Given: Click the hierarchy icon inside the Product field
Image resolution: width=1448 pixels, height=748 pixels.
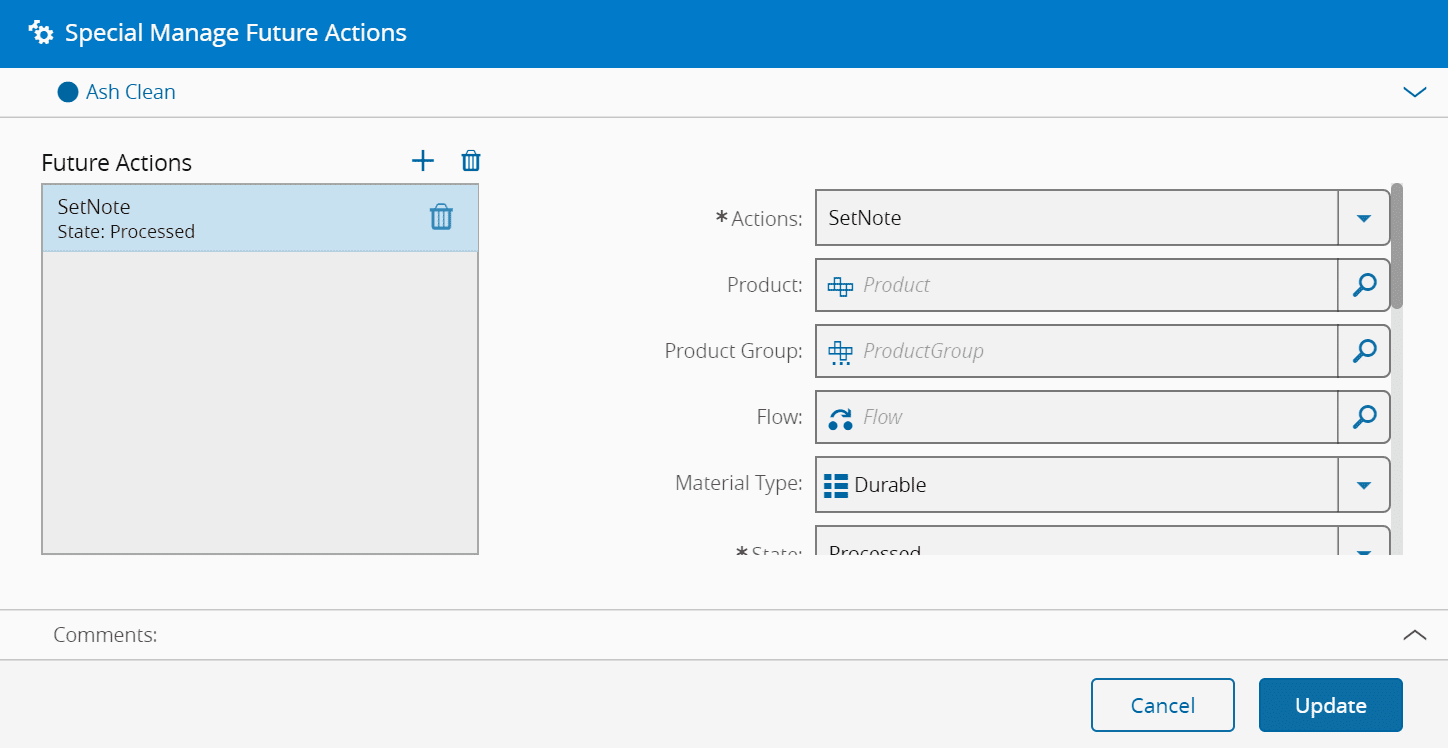Looking at the screenshot, I should (x=840, y=285).
